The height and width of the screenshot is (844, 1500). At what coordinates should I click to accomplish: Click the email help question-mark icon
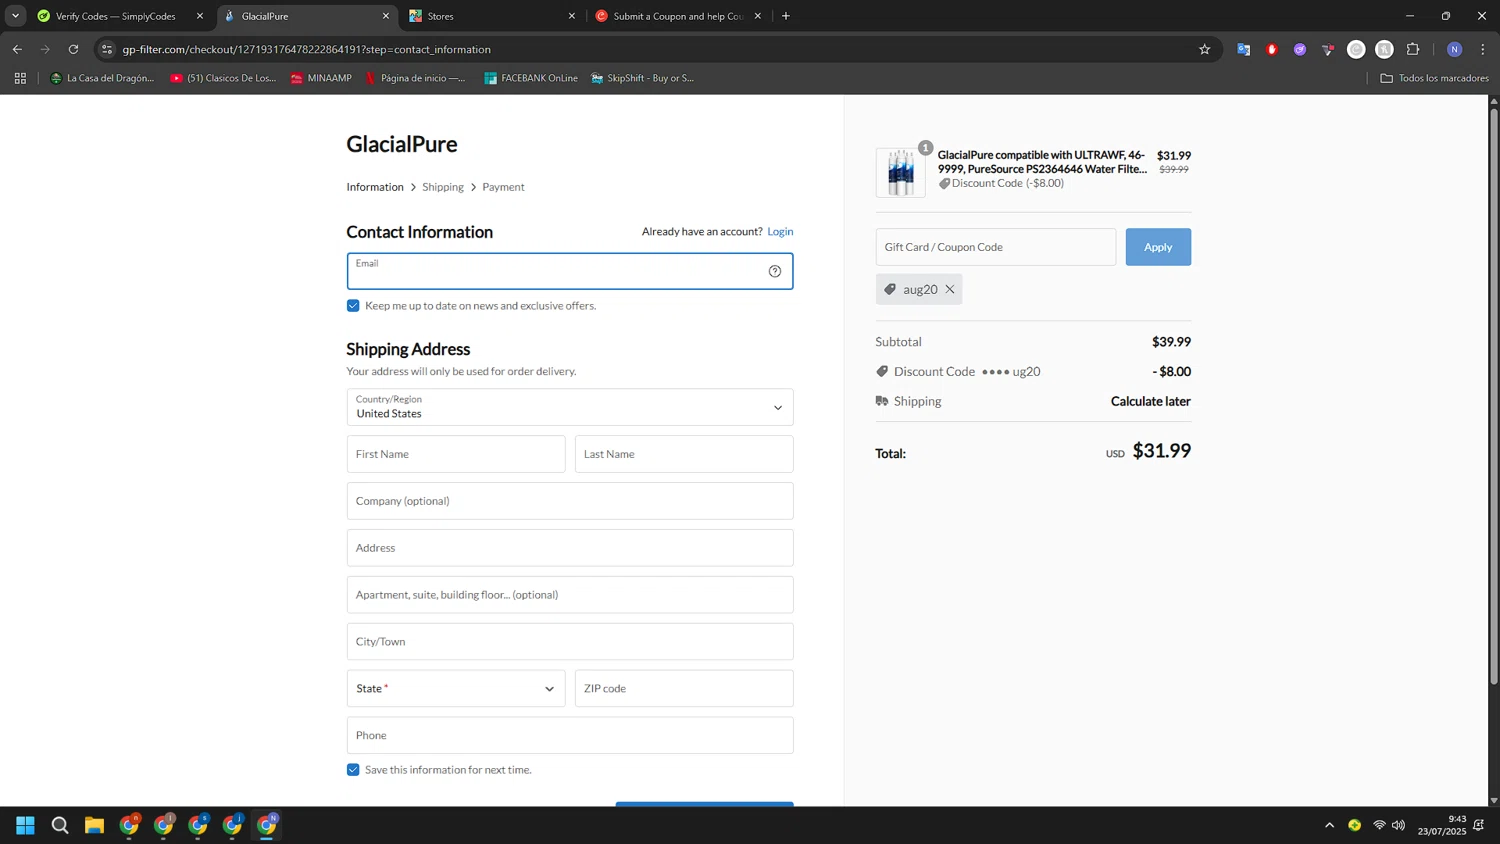pyautogui.click(x=775, y=271)
